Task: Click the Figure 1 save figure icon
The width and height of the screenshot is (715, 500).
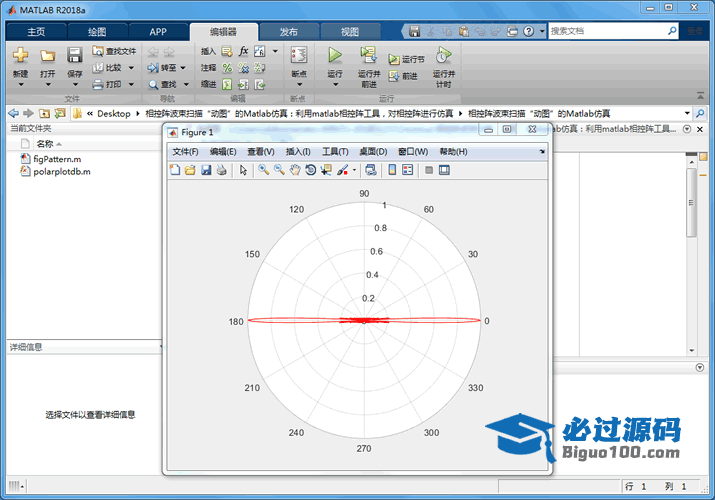Action: coord(206,170)
